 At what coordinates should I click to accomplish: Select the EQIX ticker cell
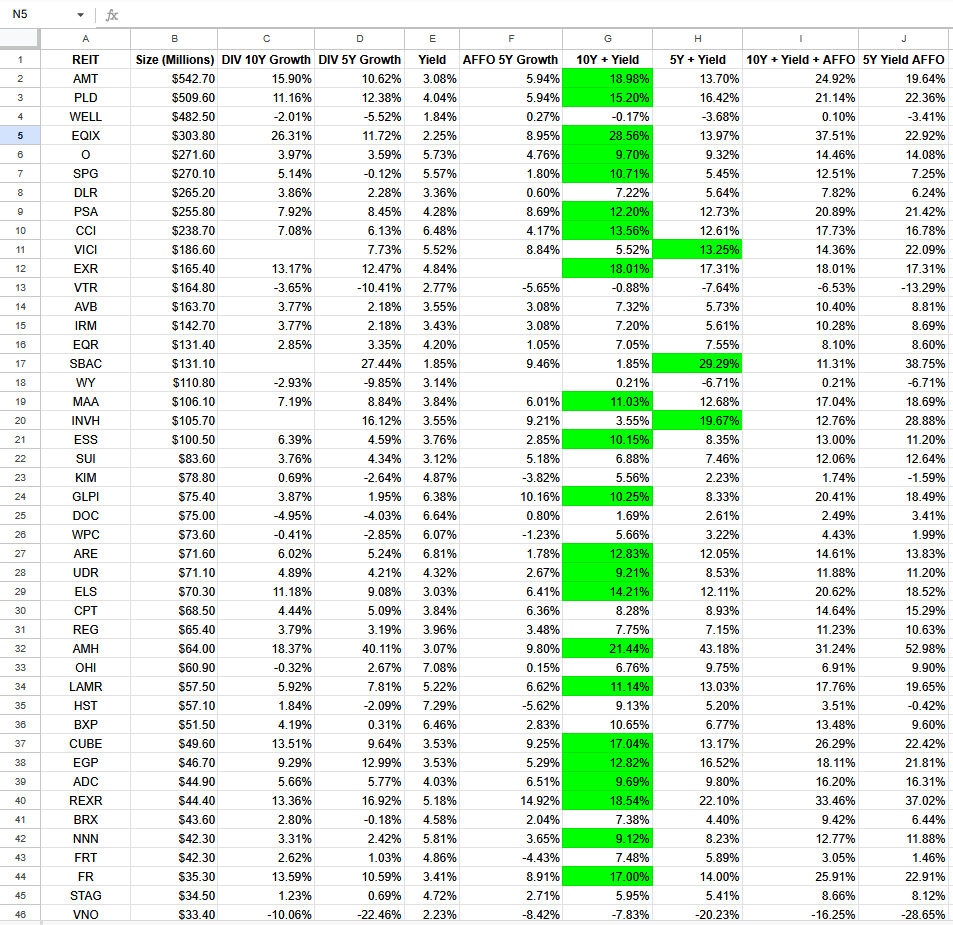(x=86, y=136)
